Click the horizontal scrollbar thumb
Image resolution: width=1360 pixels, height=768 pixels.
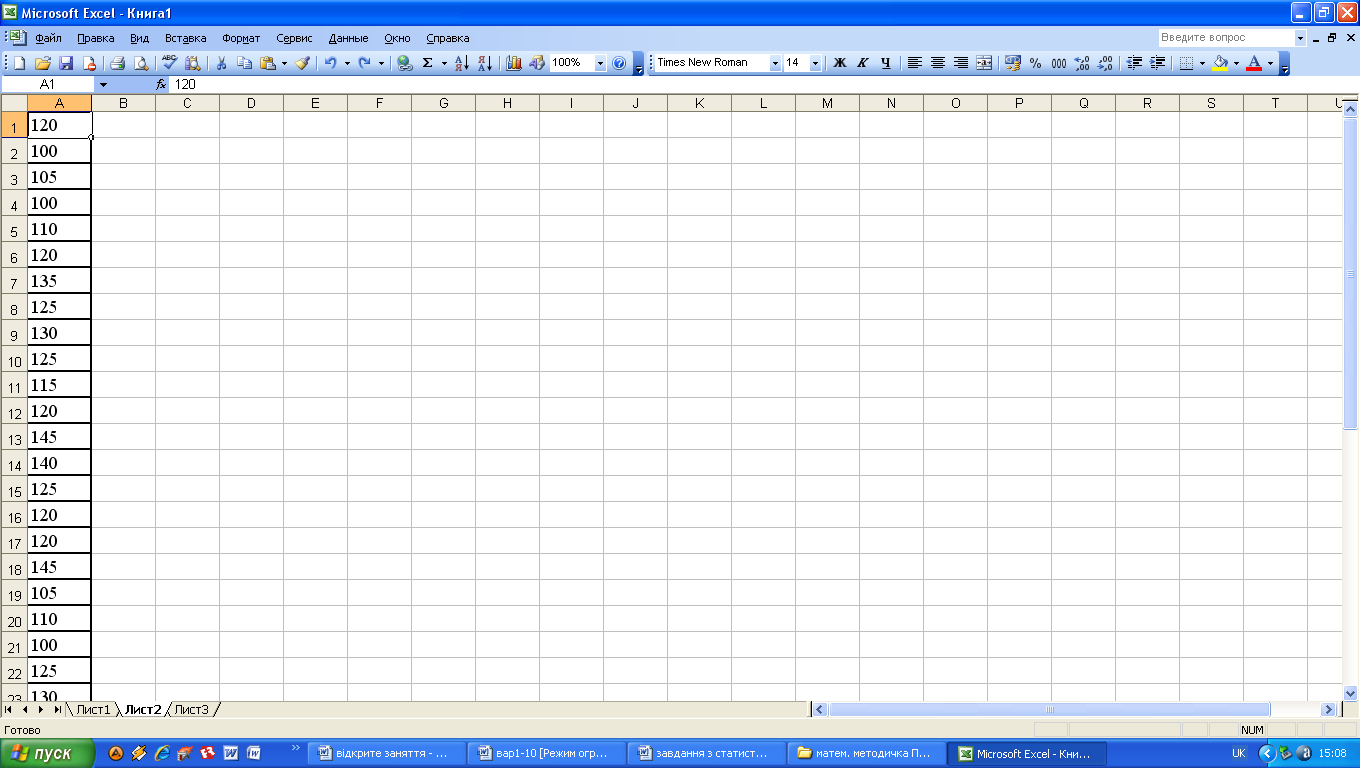click(1050, 709)
